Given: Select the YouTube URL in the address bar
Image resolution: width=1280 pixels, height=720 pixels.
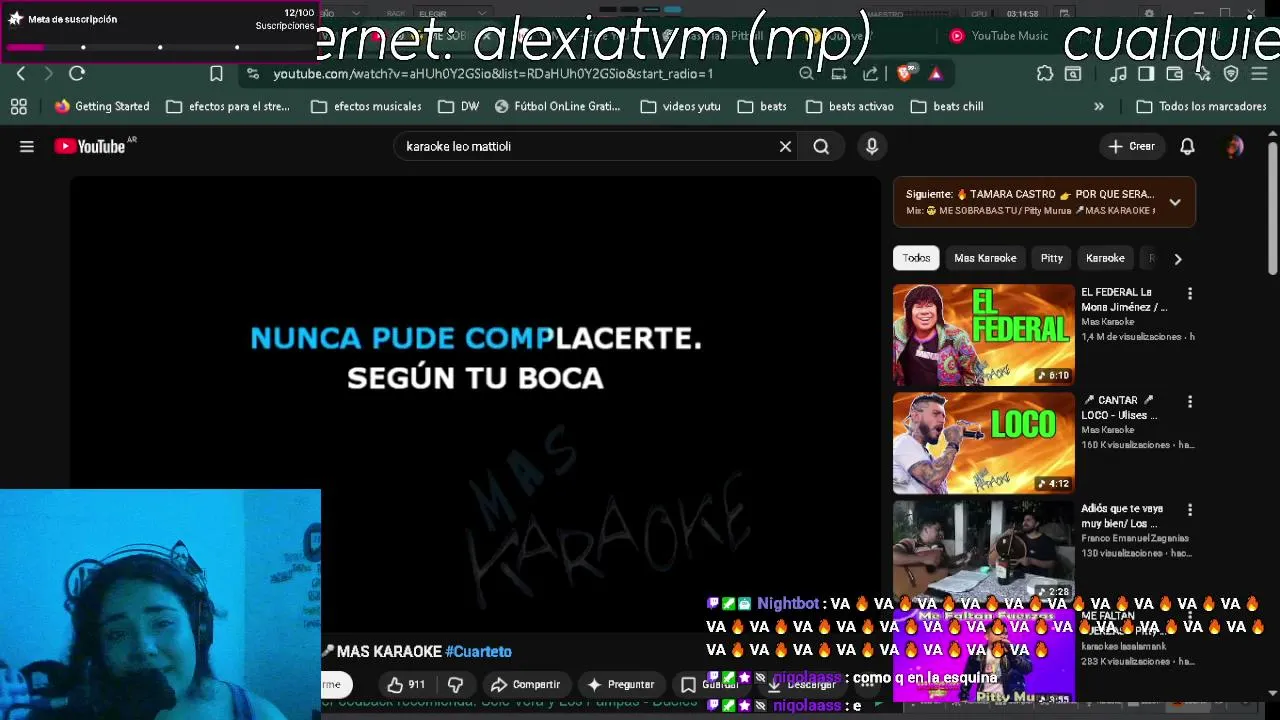Looking at the screenshot, I should pyautogui.click(x=493, y=74).
